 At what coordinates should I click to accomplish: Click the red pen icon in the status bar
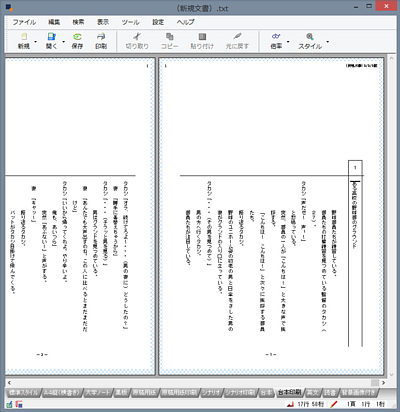tap(333, 404)
